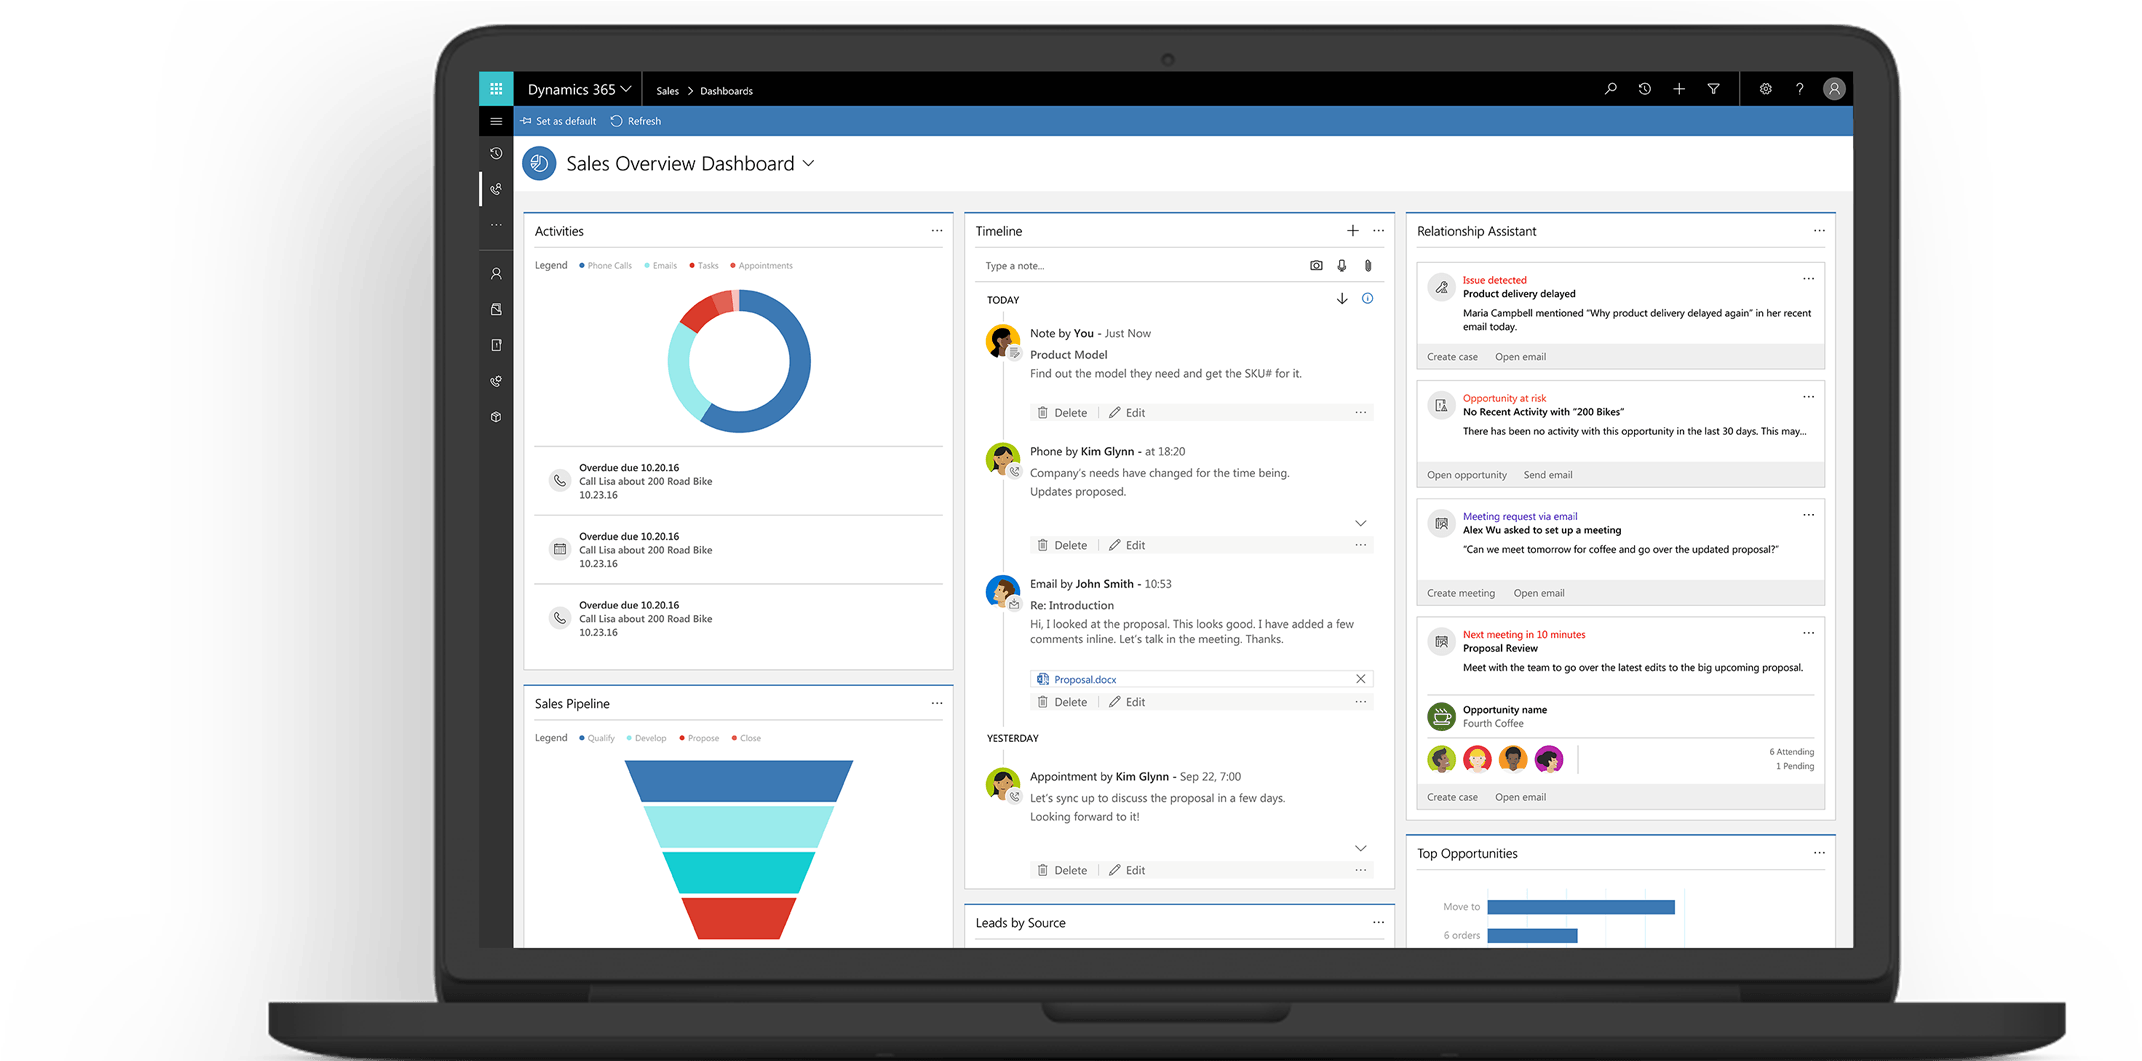2142x1061 pixels.
Task: Open the settings gear icon
Action: point(1765,89)
